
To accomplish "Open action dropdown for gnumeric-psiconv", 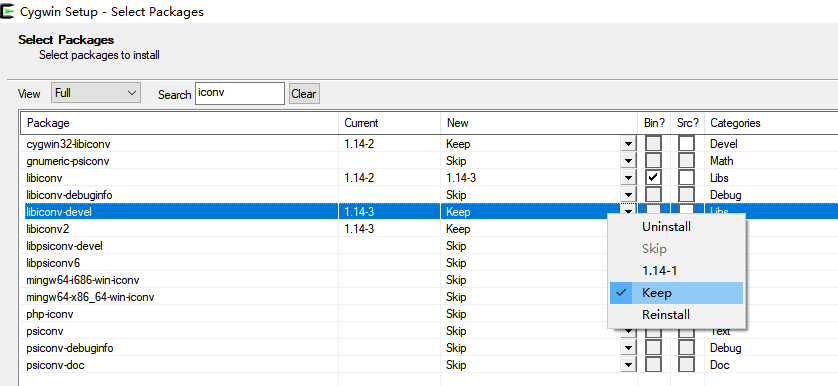I will point(628,161).
